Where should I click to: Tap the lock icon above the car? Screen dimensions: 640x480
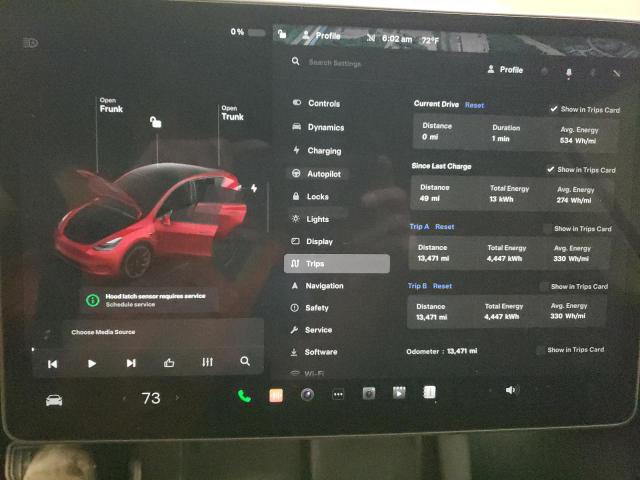click(155, 122)
